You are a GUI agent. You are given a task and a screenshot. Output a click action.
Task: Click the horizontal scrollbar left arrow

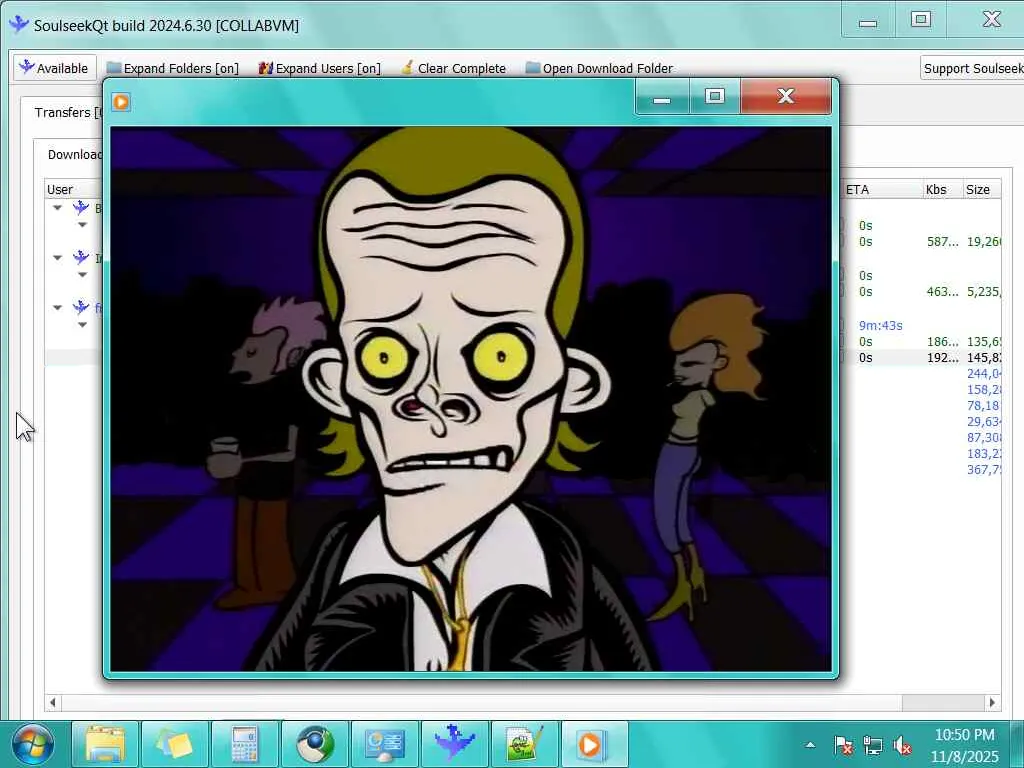53,703
